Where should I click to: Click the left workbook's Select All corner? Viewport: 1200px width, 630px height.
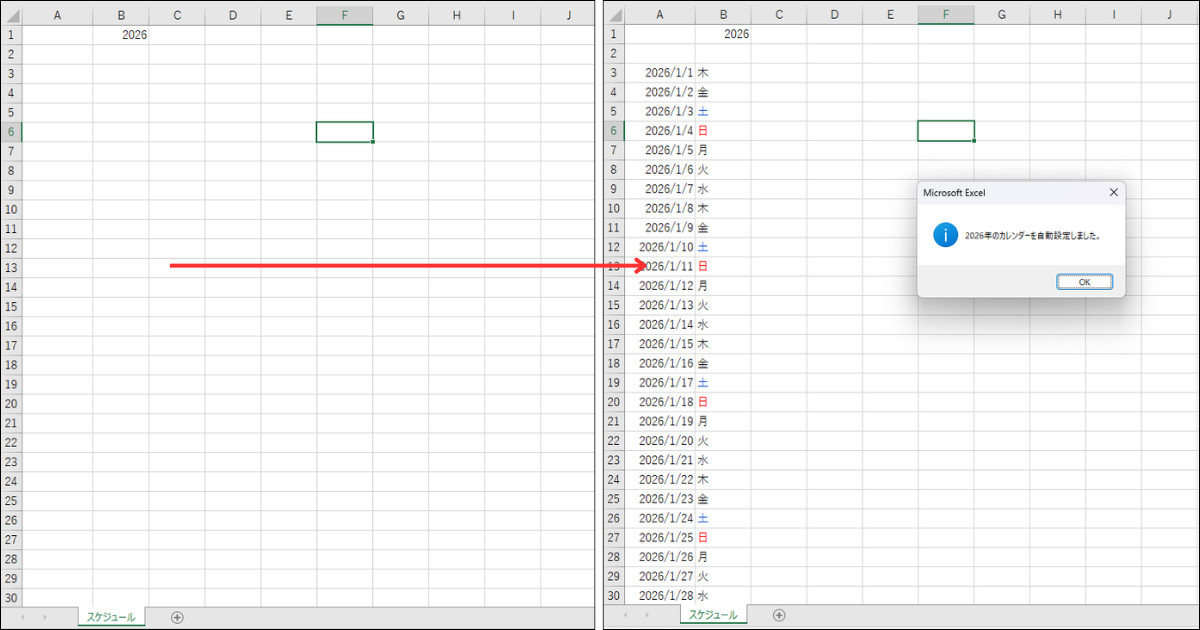tap(12, 15)
